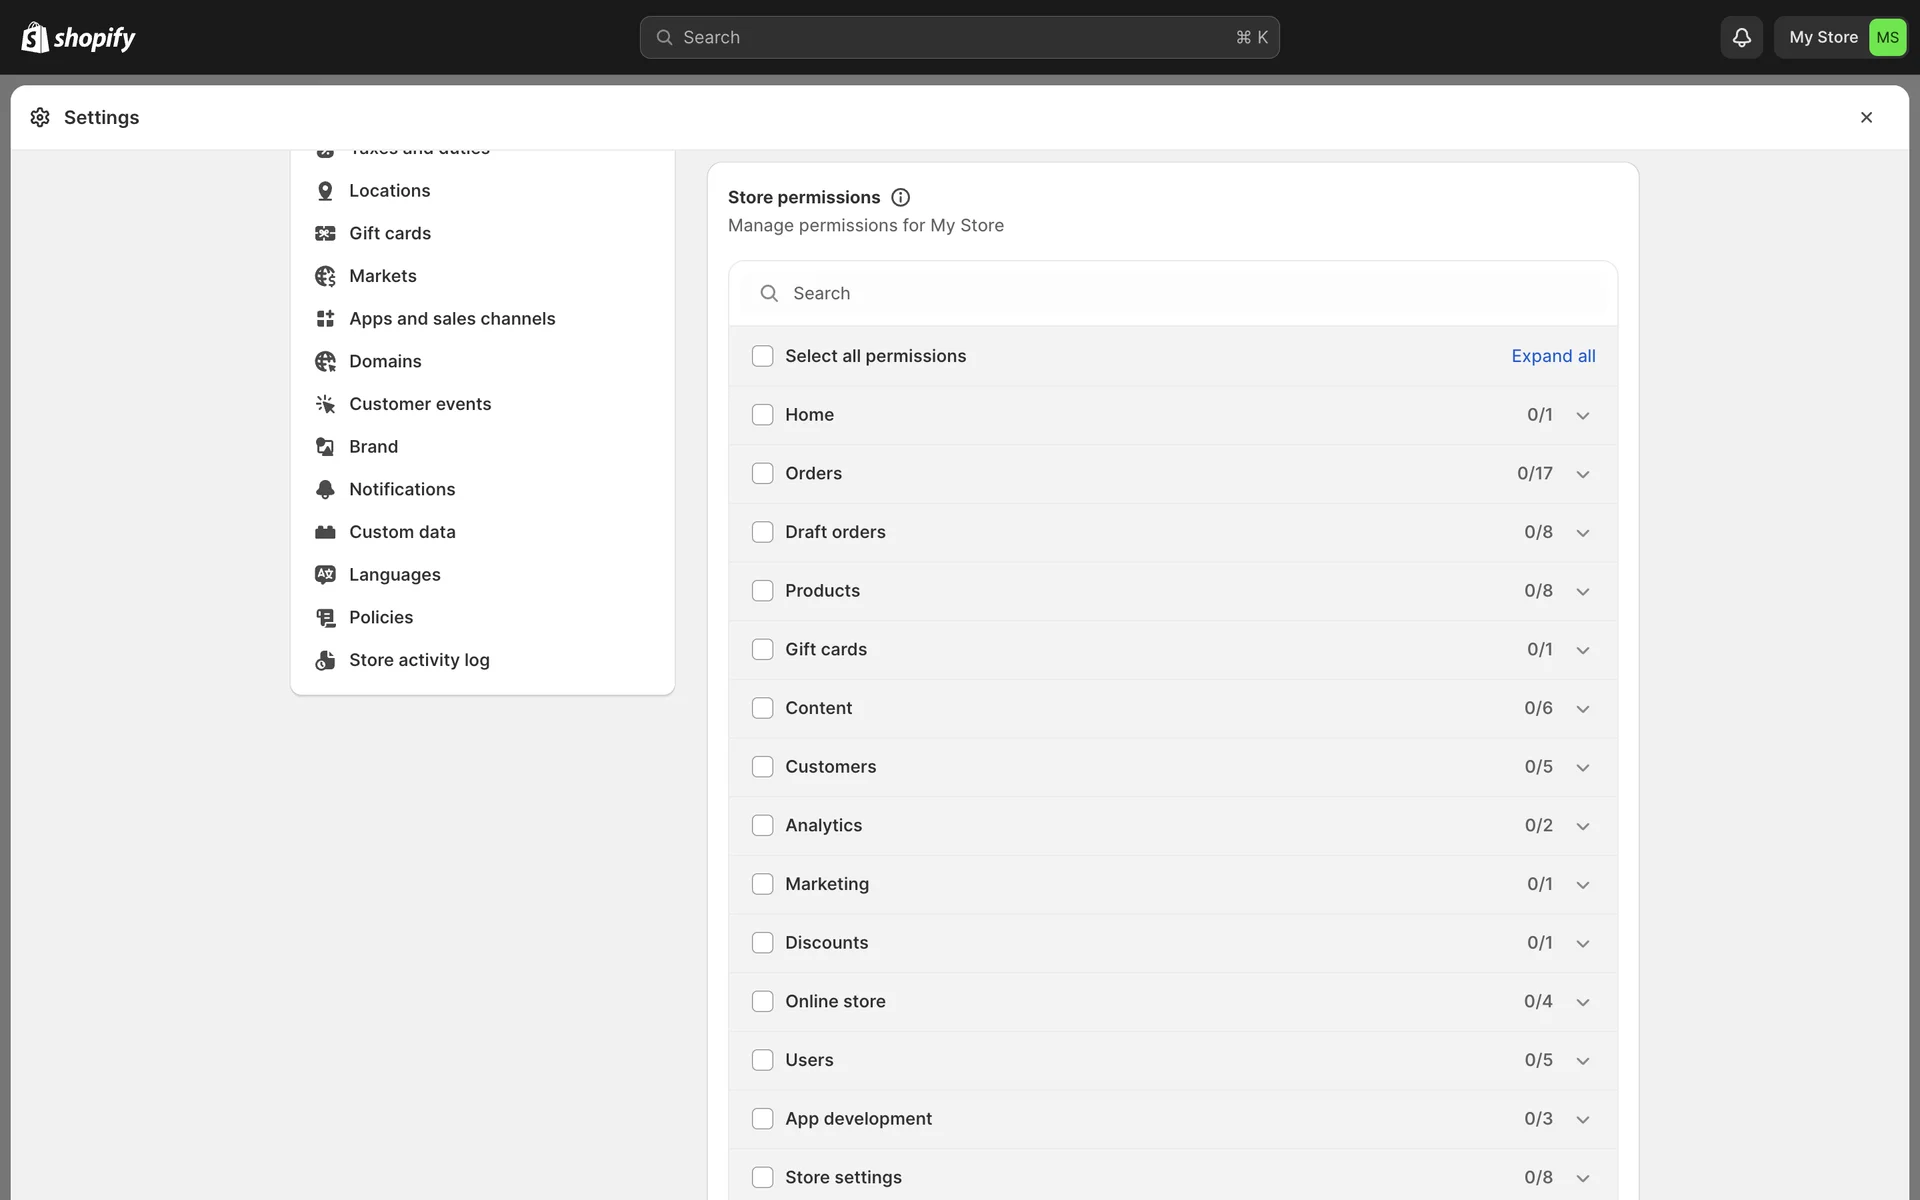
Task: Click the Languages sidebar icon
Action: pos(325,574)
